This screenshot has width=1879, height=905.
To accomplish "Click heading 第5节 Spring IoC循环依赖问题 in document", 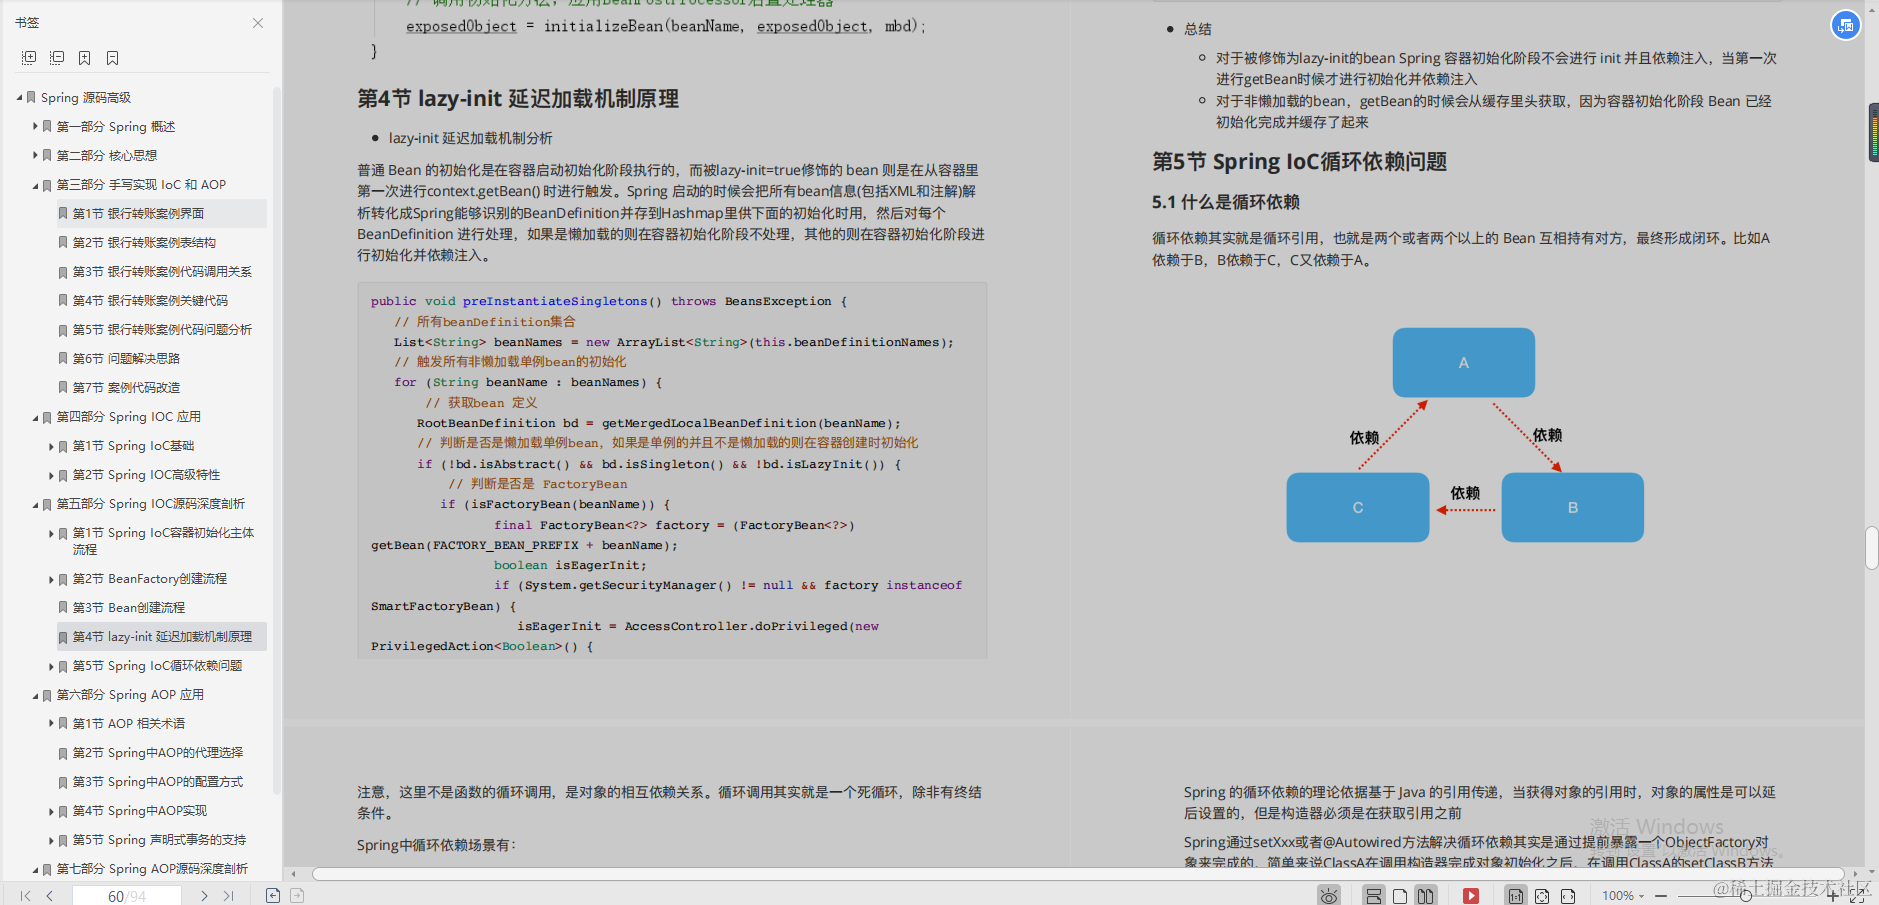I will 1299,162.
